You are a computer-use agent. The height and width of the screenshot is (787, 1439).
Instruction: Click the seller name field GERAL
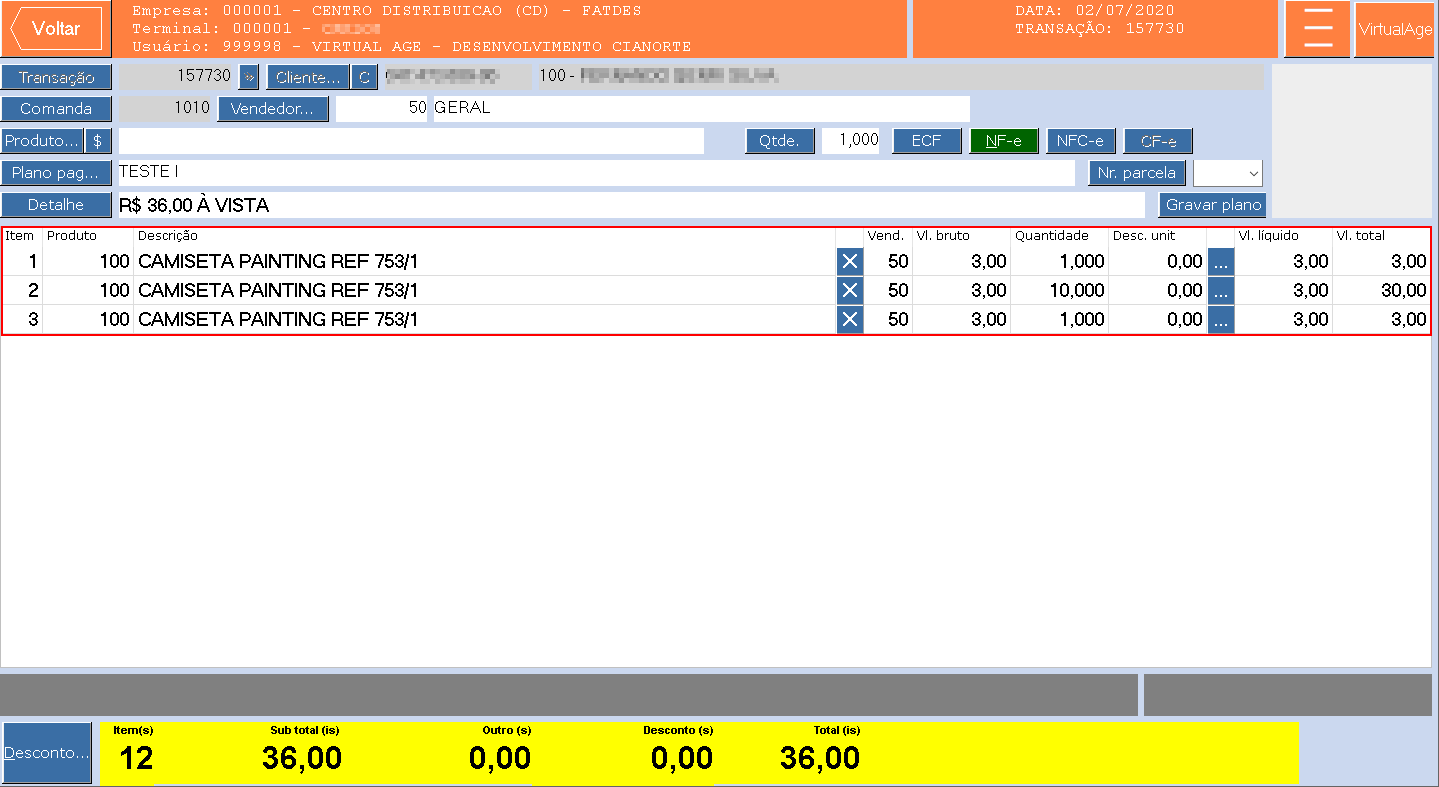700,108
